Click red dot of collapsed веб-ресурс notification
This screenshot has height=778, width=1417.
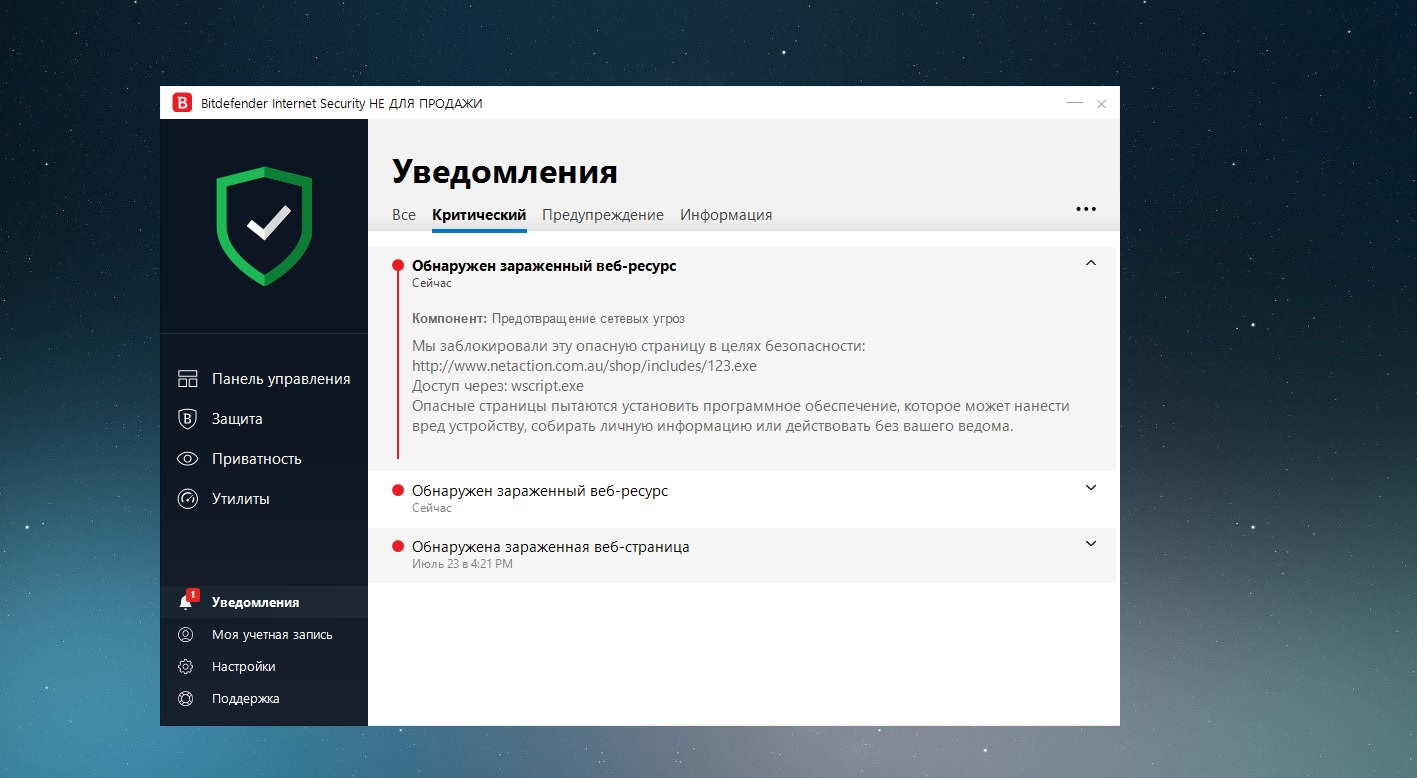coord(398,490)
